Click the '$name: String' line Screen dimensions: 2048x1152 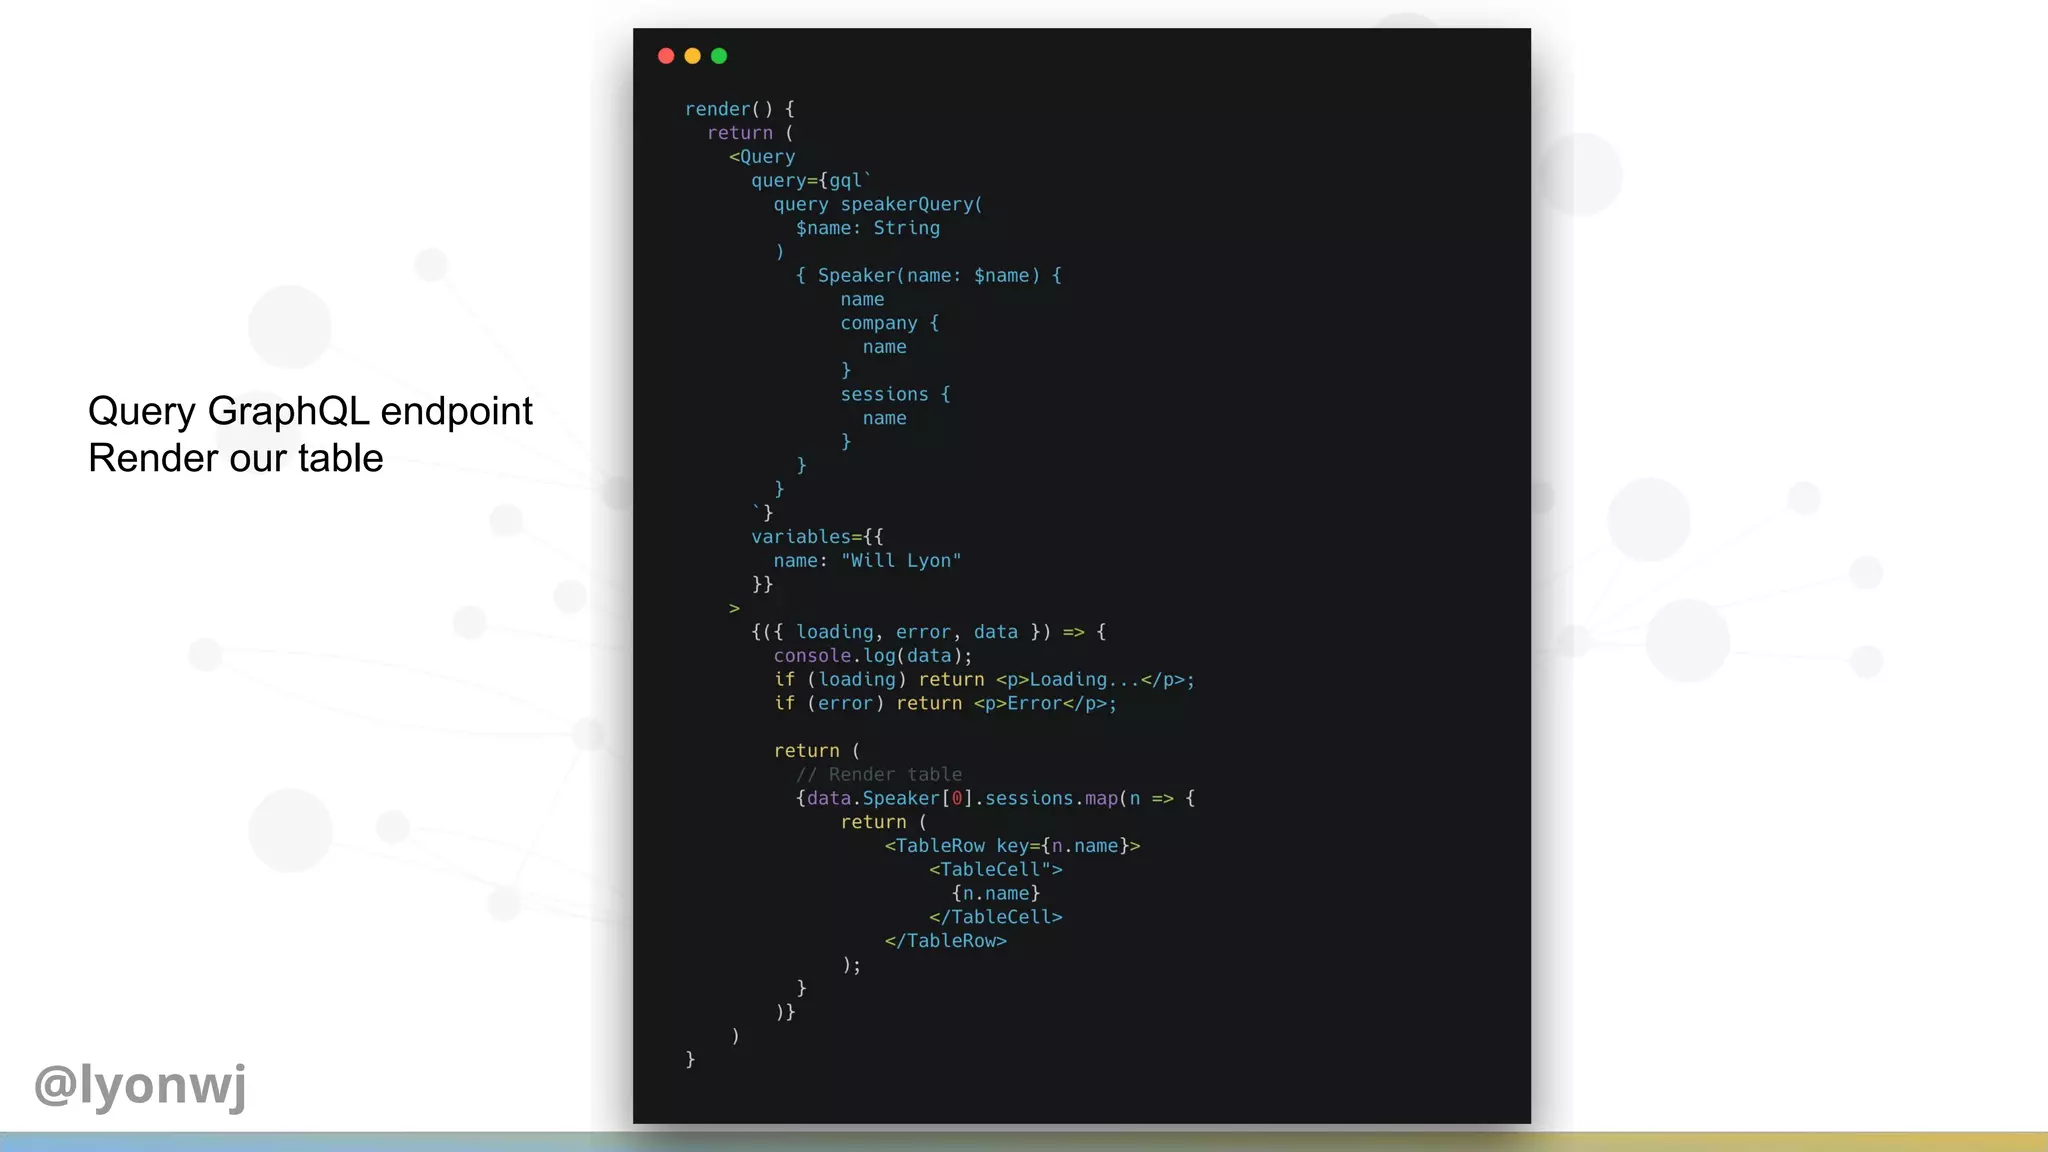pyautogui.click(x=868, y=228)
